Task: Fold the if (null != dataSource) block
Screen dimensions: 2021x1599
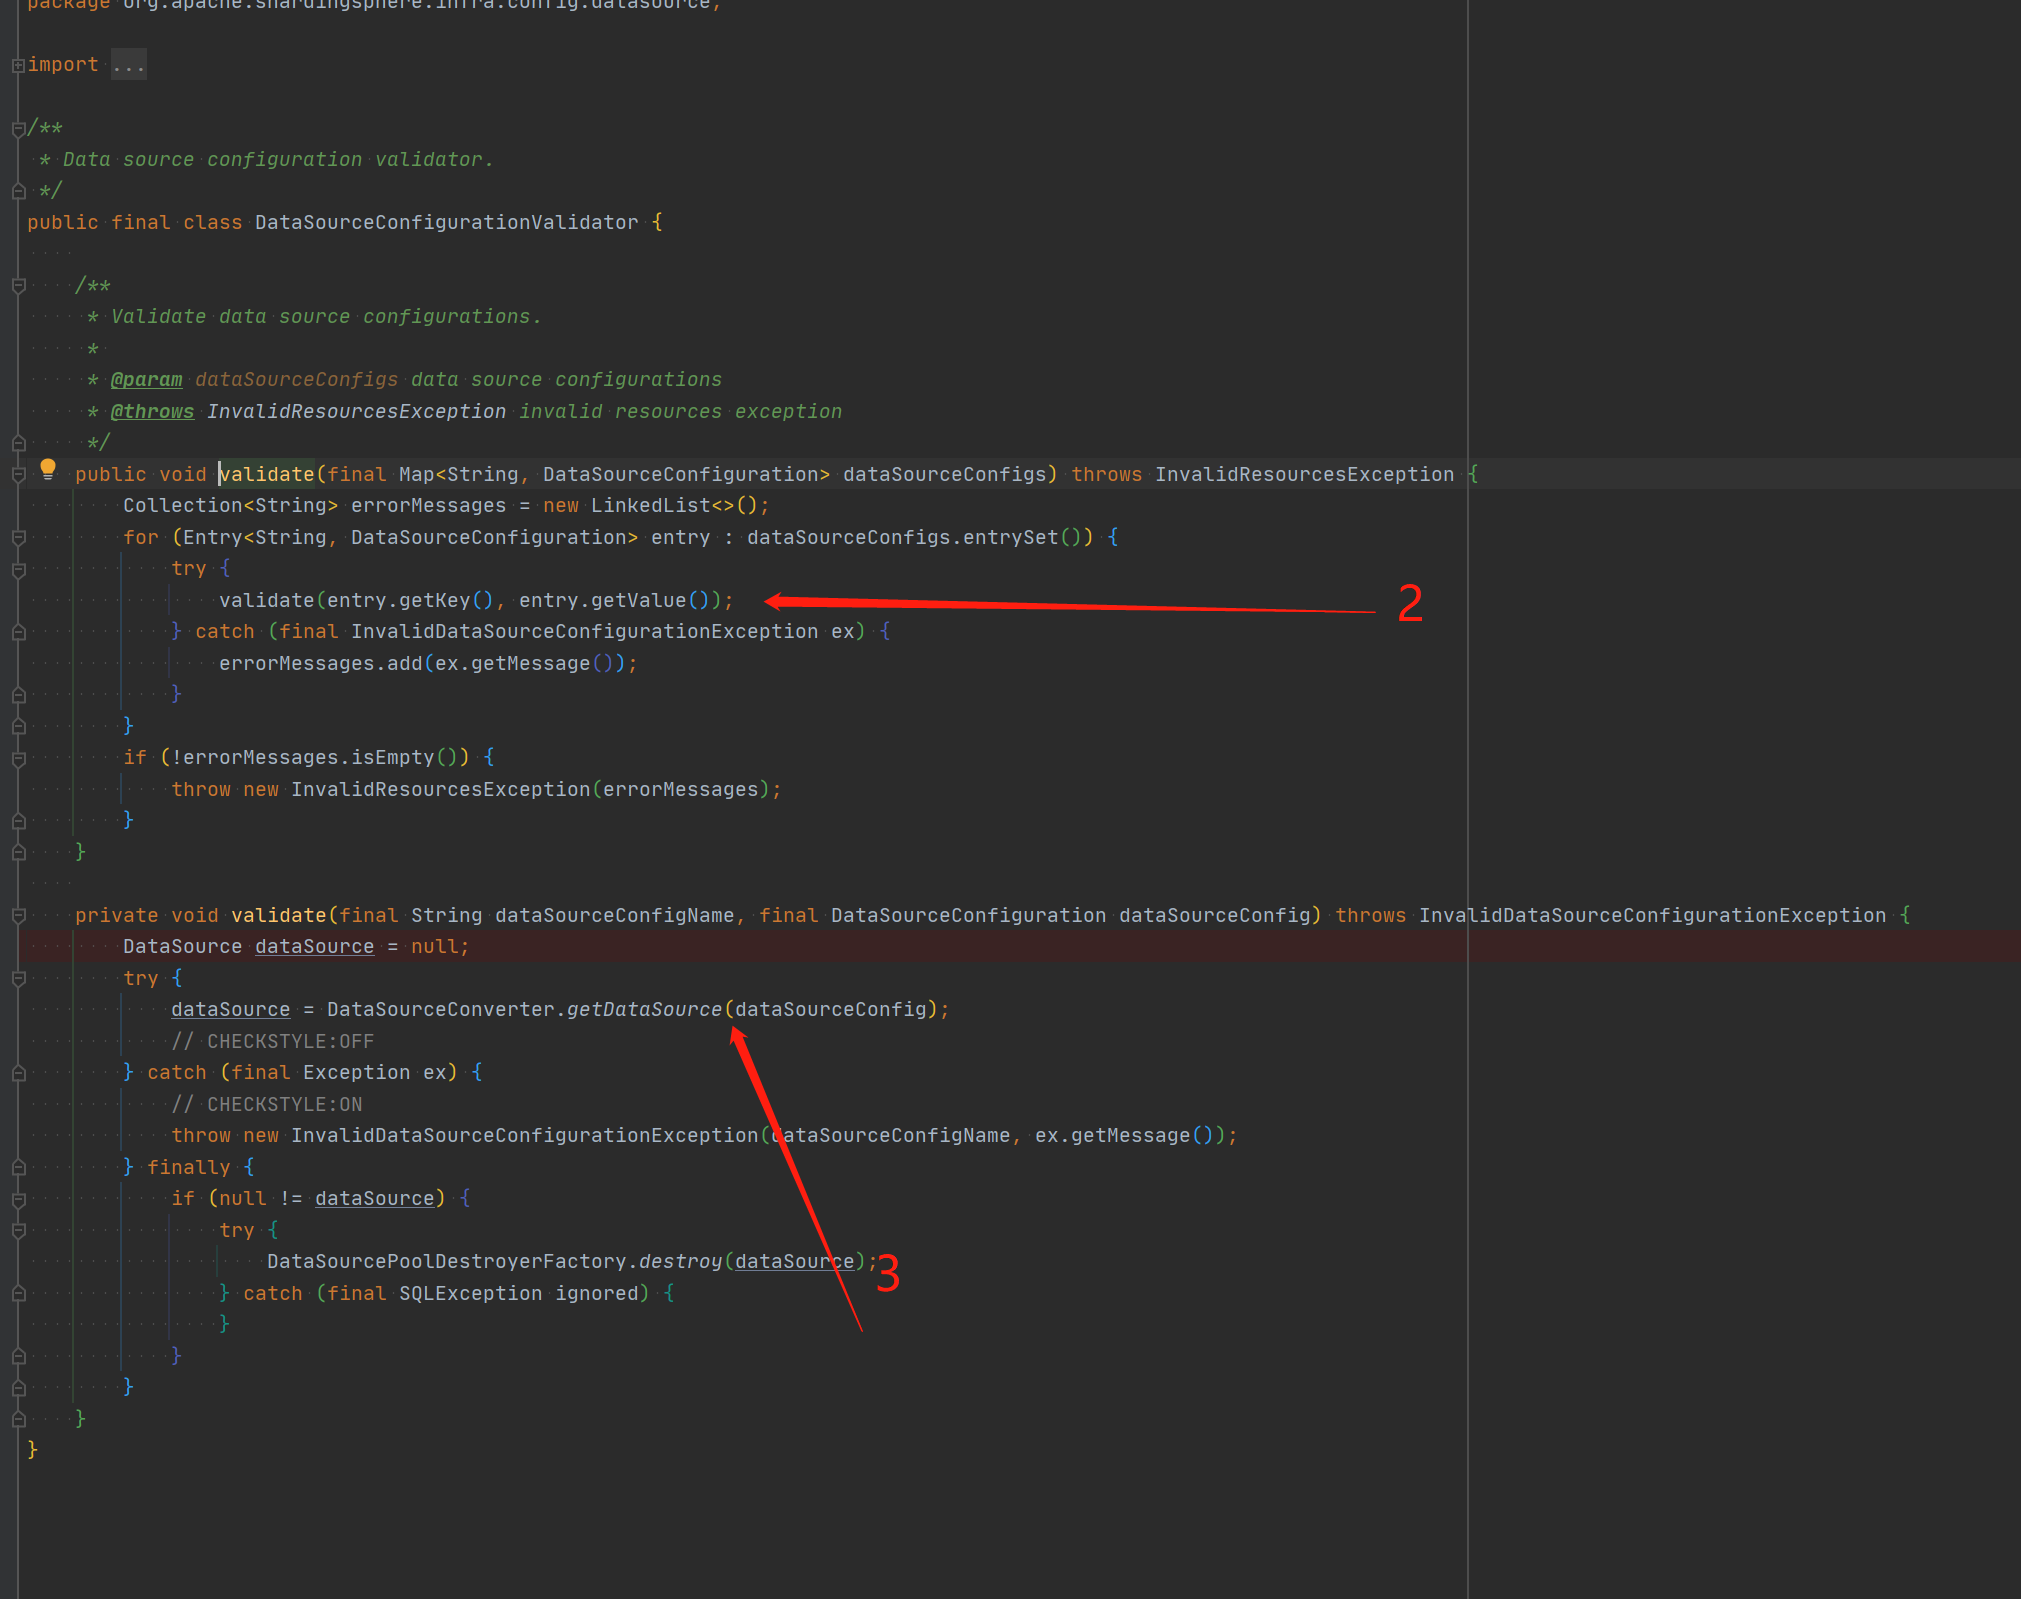Action: point(18,1199)
